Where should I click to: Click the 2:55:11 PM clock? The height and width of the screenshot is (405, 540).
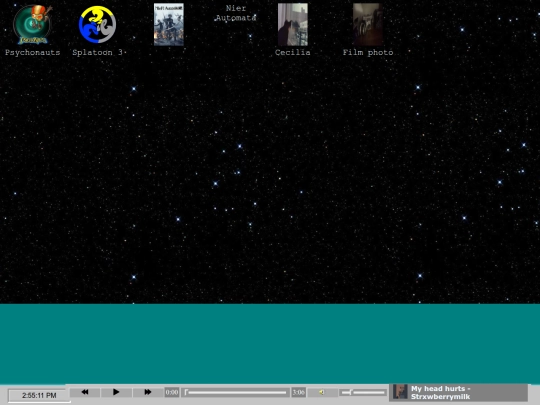point(39,395)
